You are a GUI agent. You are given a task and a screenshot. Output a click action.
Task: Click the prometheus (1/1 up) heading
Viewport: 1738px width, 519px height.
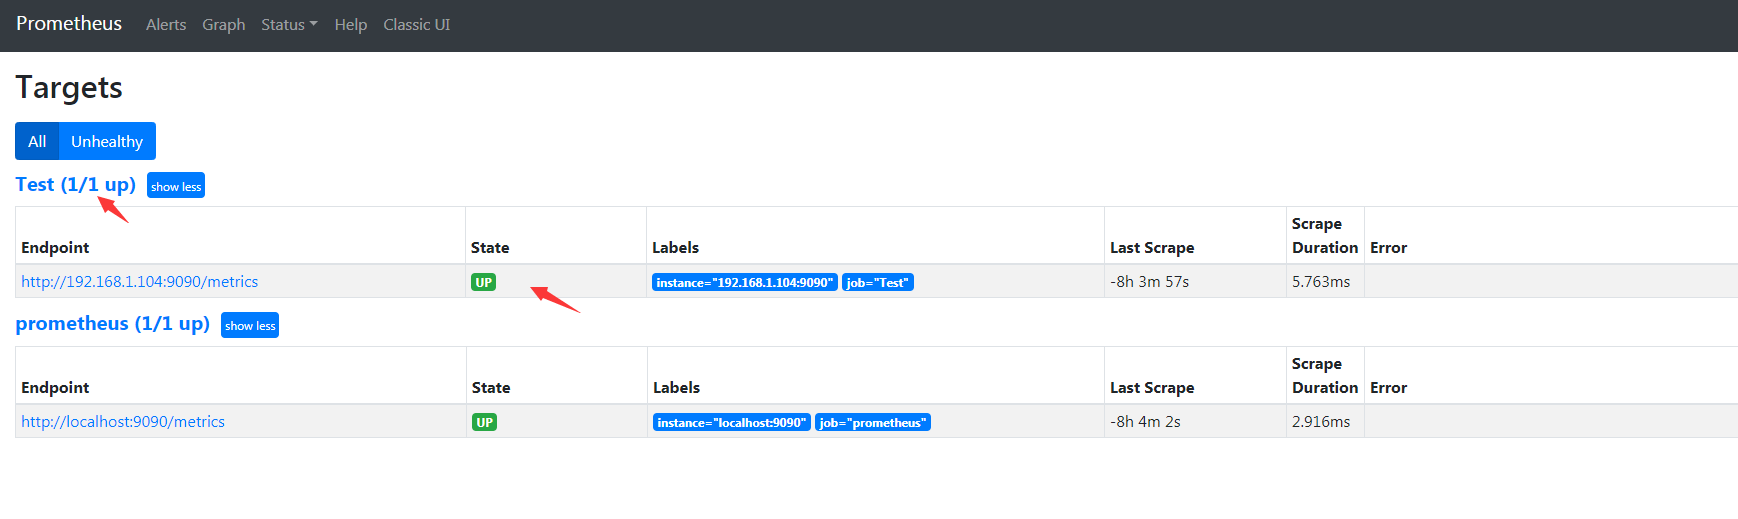(112, 324)
